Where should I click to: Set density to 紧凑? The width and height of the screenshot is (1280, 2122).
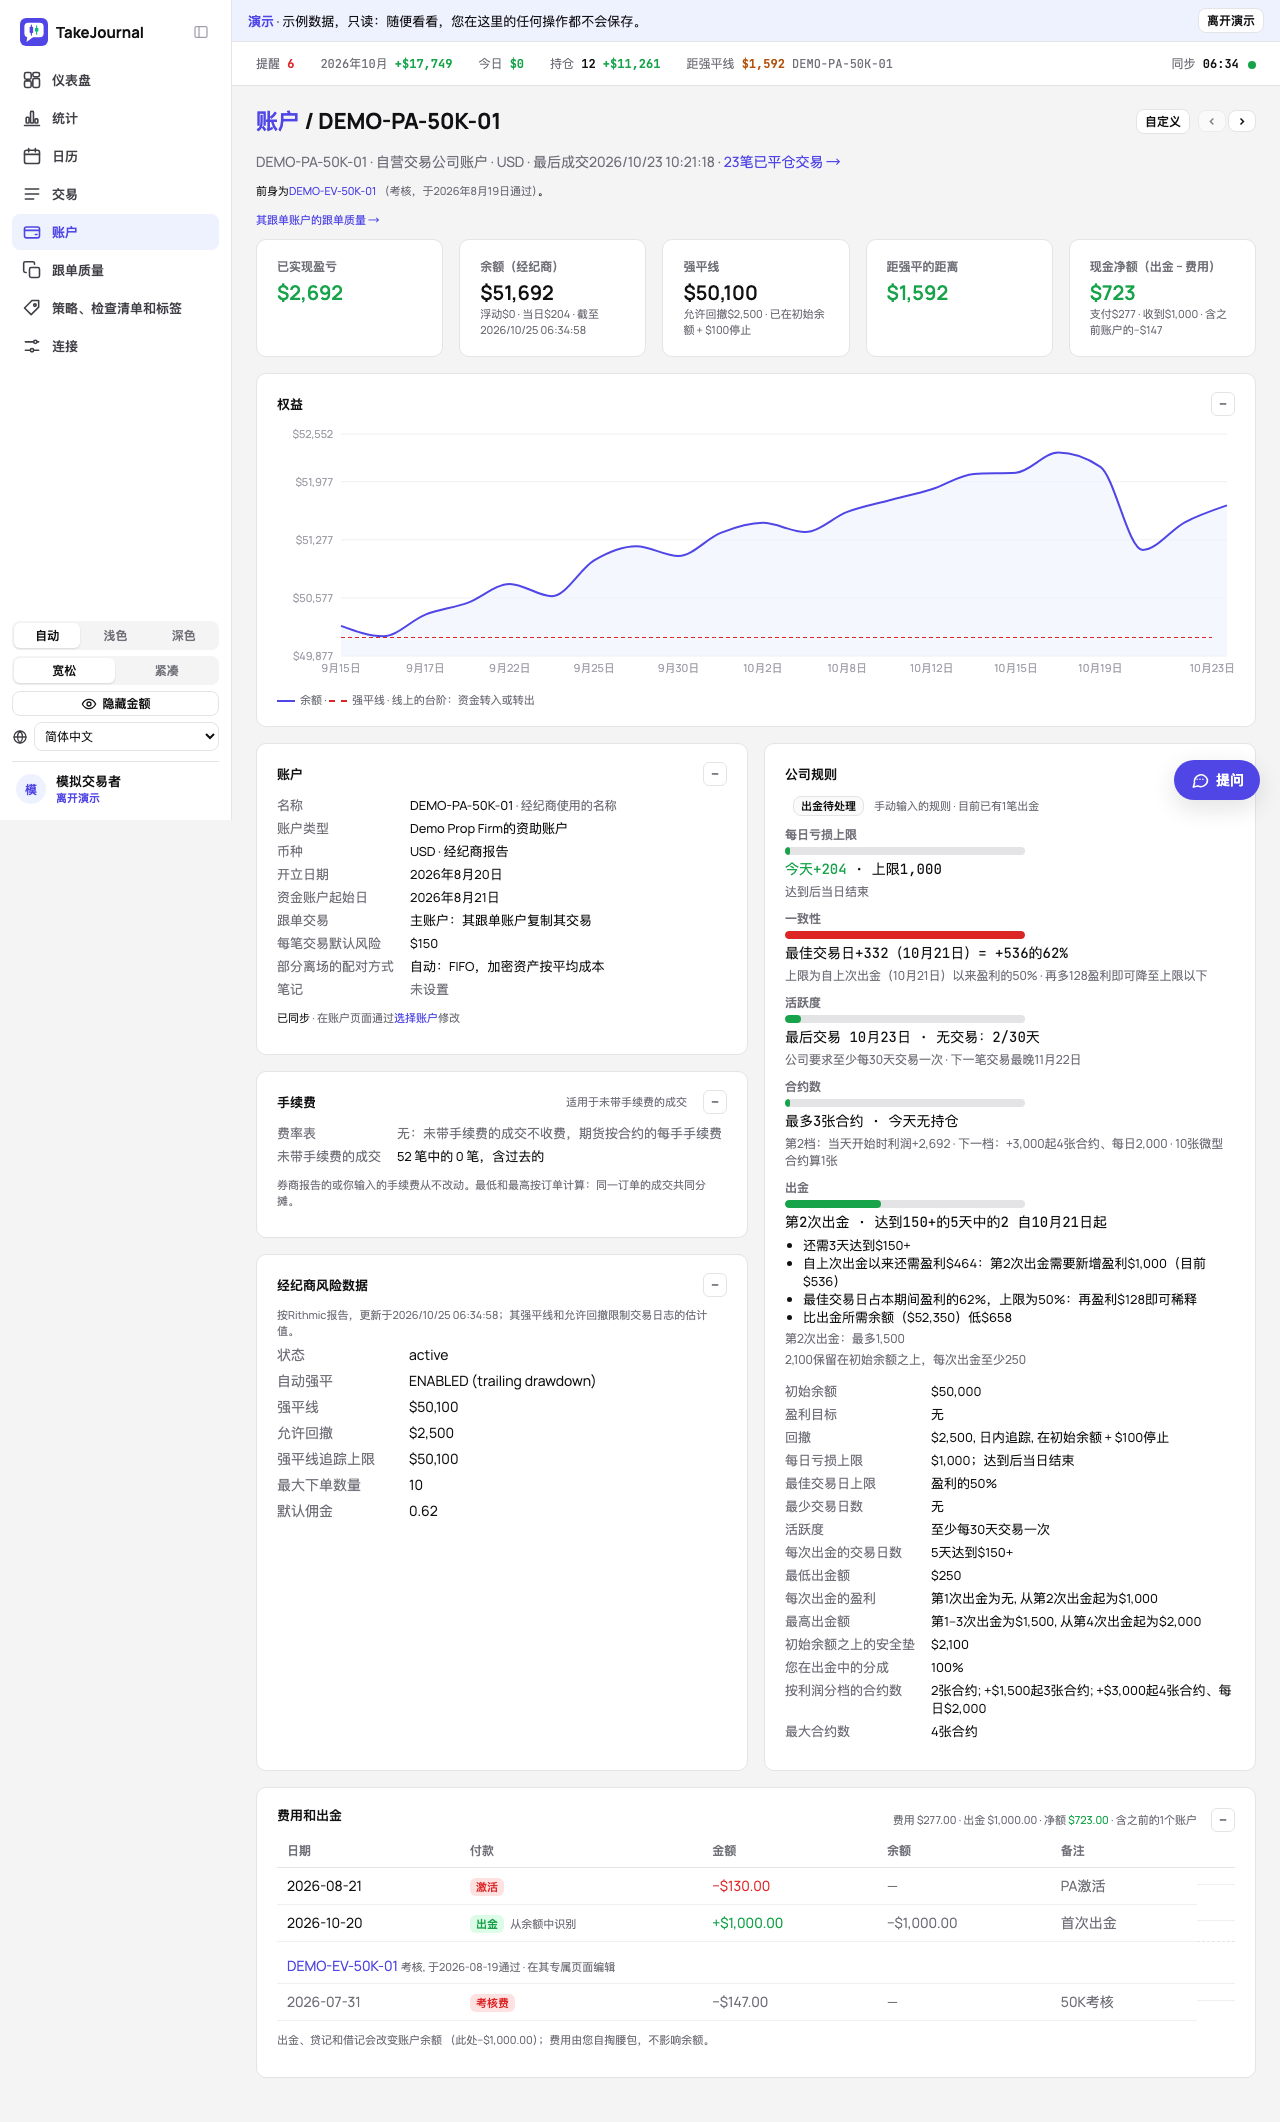(167, 671)
